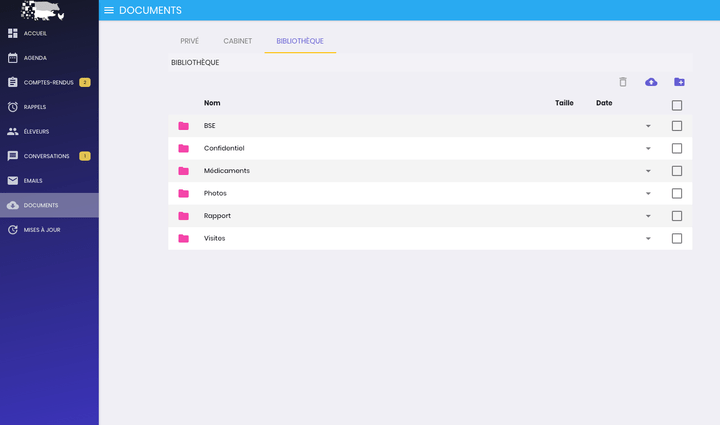
Task: Click the new folder icon
Action: pyautogui.click(x=679, y=82)
